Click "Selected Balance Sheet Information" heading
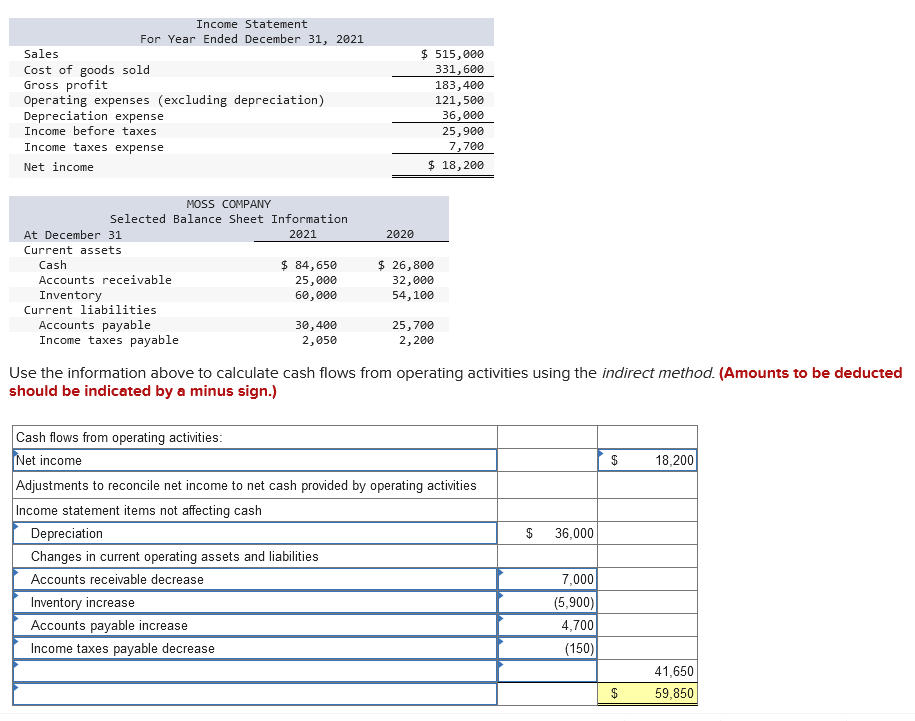This screenshot has height=721, width=915. point(229,219)
